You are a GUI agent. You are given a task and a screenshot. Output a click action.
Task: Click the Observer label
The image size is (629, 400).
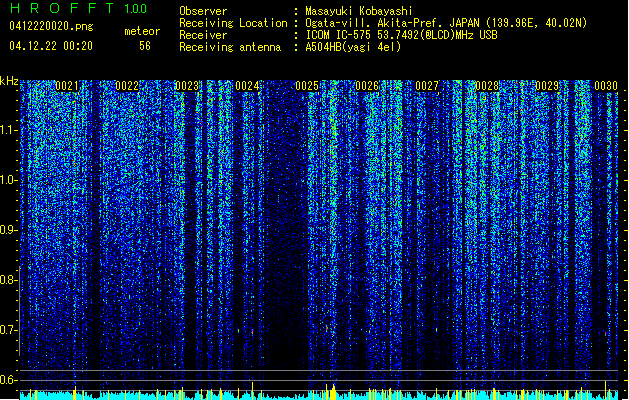(203, 11)
